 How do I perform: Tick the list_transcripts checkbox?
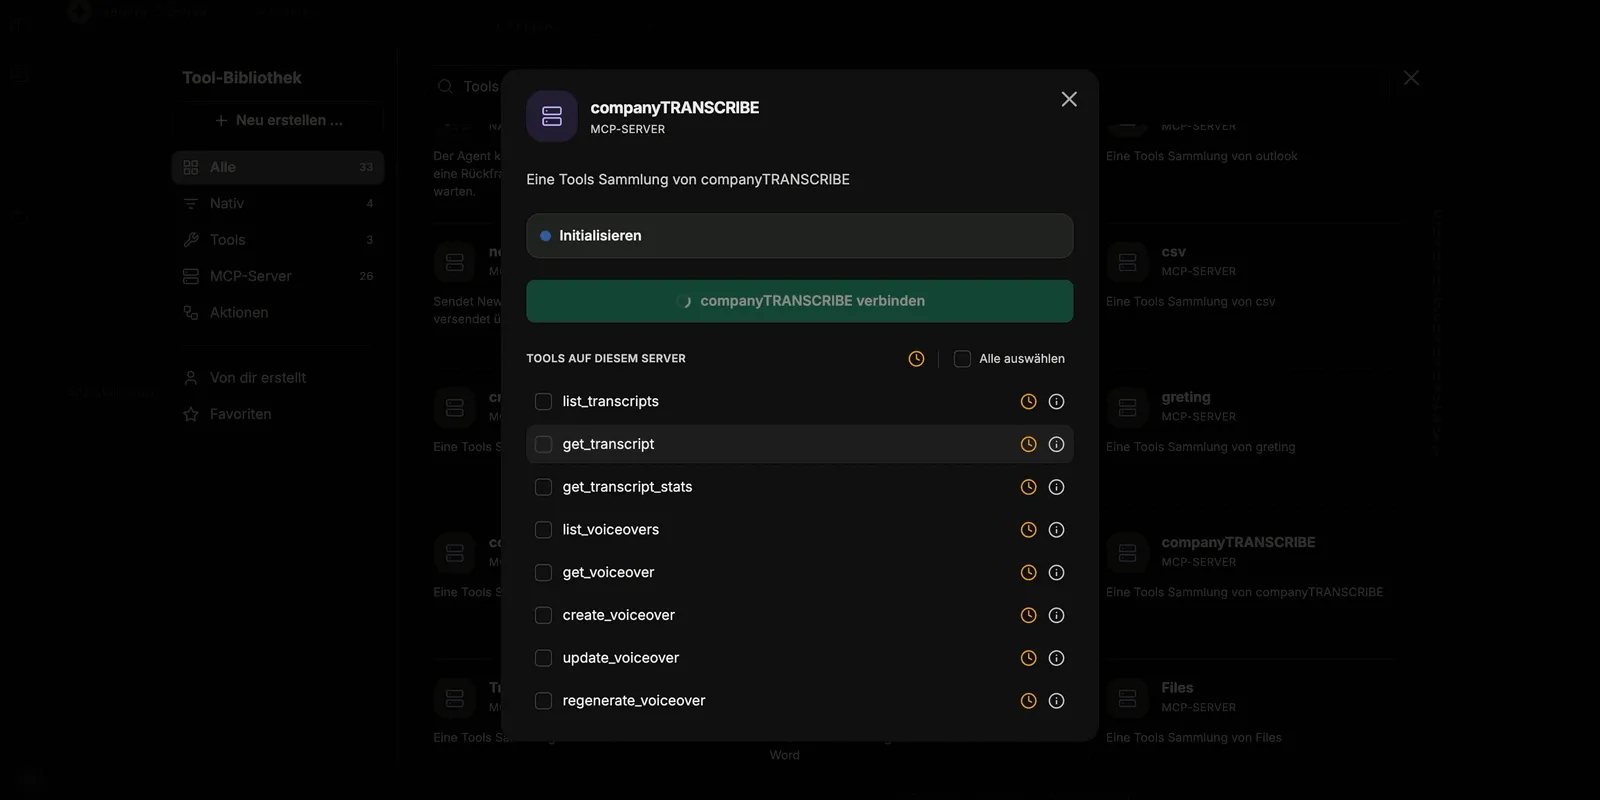tap(543, 401)
